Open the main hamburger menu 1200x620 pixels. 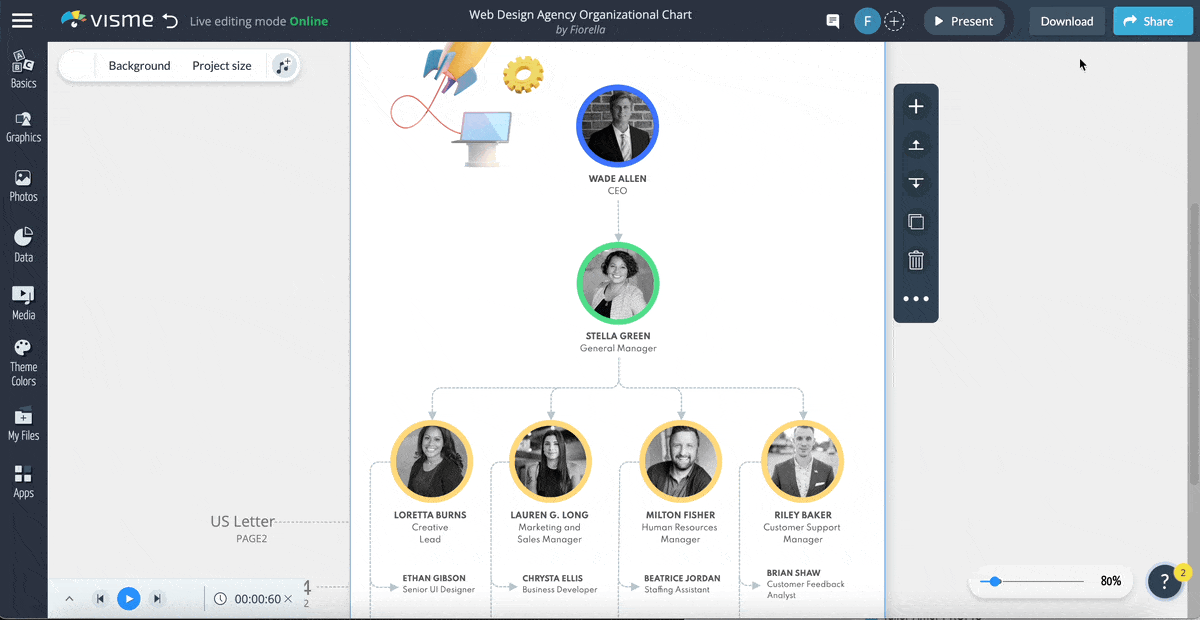coord(23,20)
